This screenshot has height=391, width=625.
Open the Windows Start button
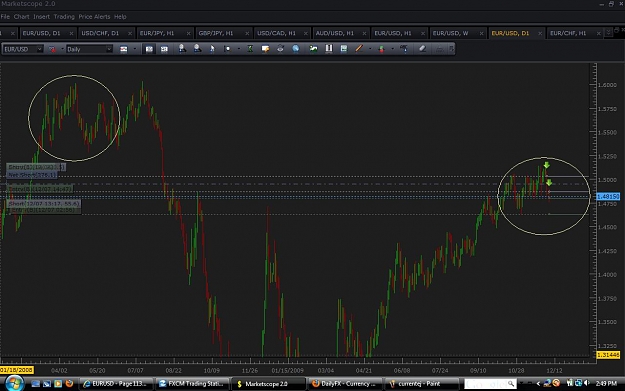click(x=14, y=383)
